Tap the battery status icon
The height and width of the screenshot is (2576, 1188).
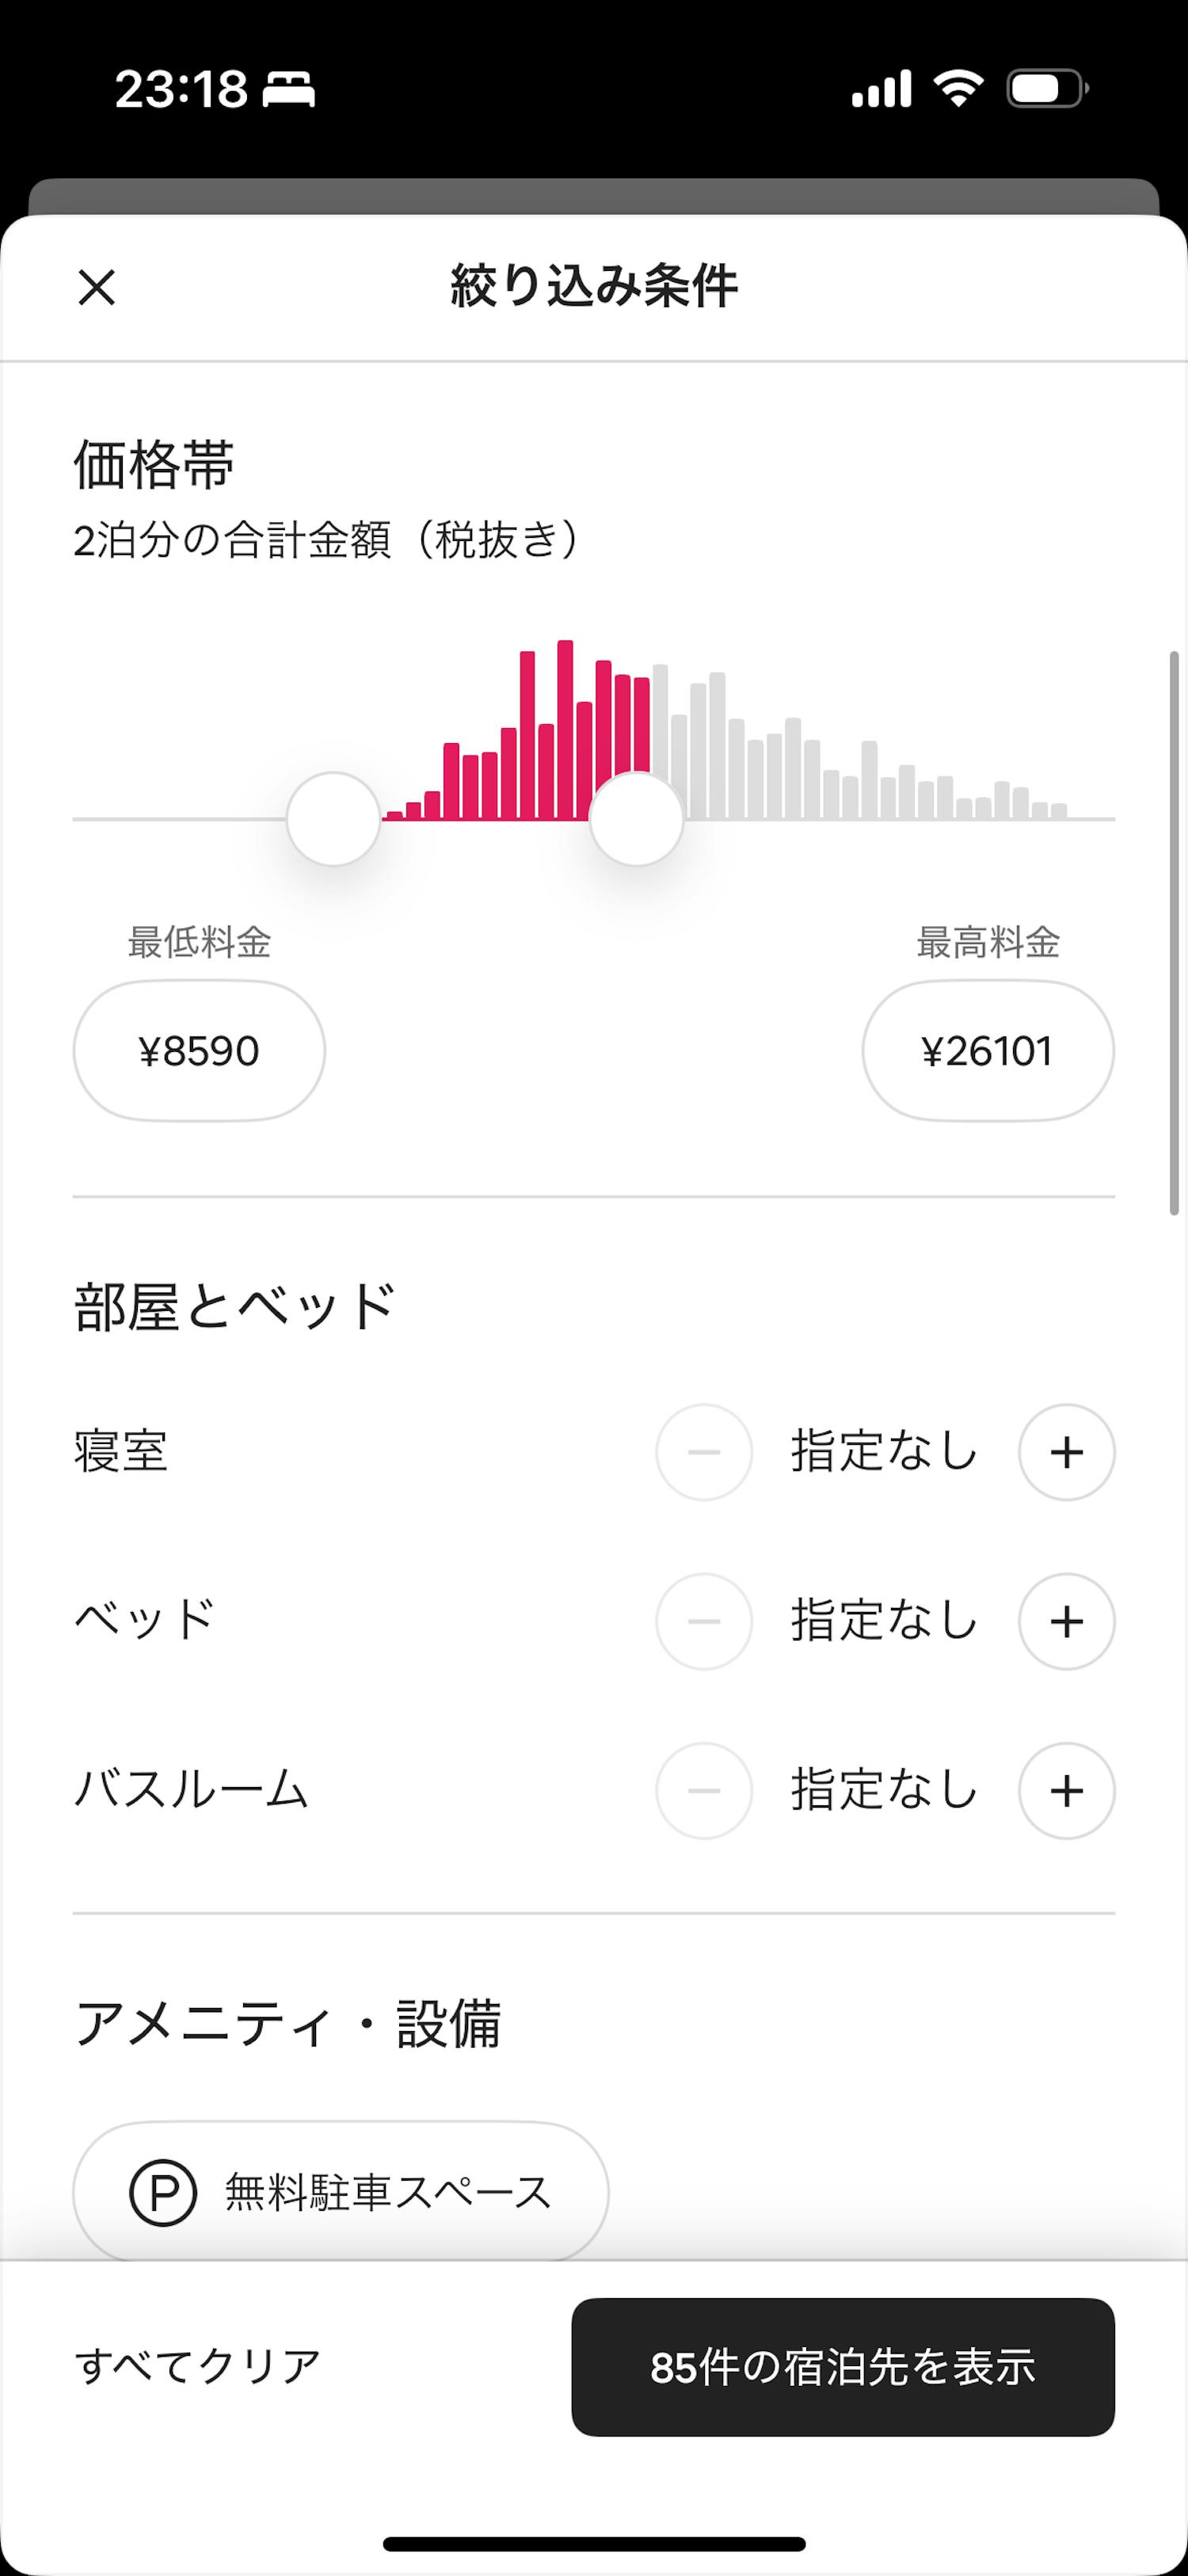pyautogui.click(x=1046, y=89)
